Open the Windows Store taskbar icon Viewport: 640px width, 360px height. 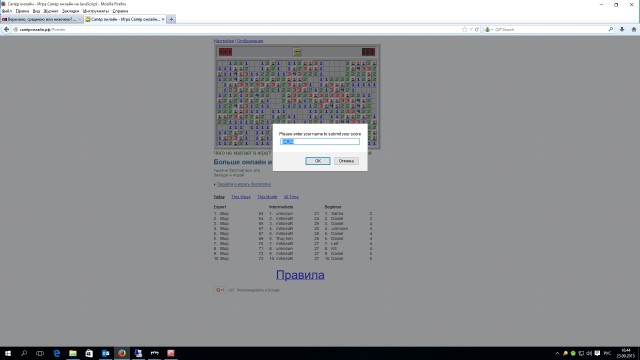tap(89, 353)
